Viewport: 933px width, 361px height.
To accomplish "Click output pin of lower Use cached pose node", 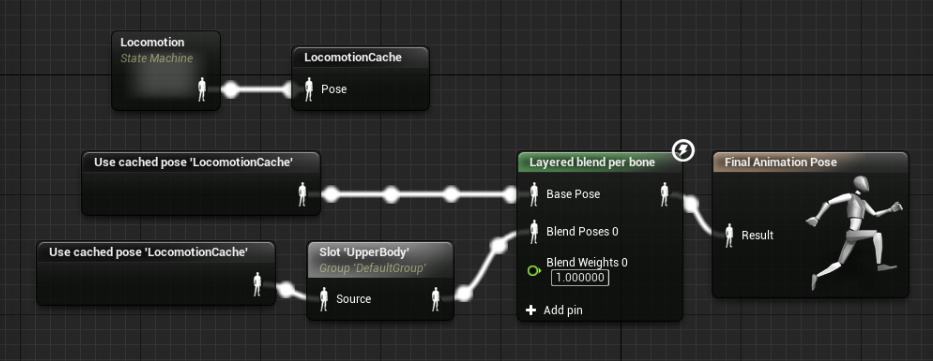I will pos(257,284).
